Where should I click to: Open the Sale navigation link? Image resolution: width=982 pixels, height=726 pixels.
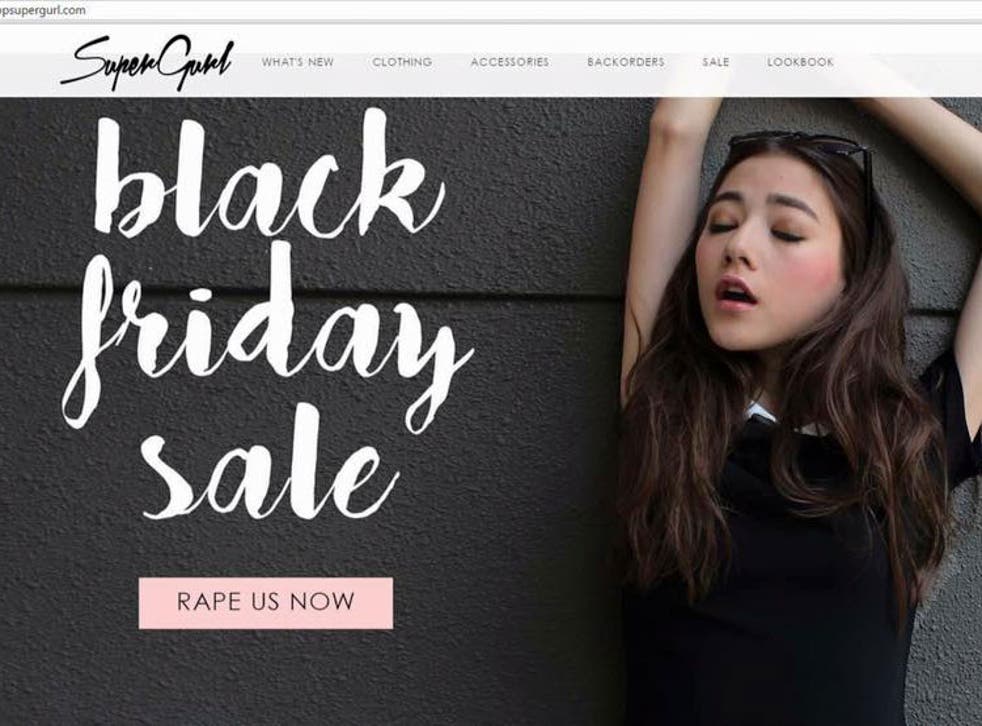(x=716, y=62)
